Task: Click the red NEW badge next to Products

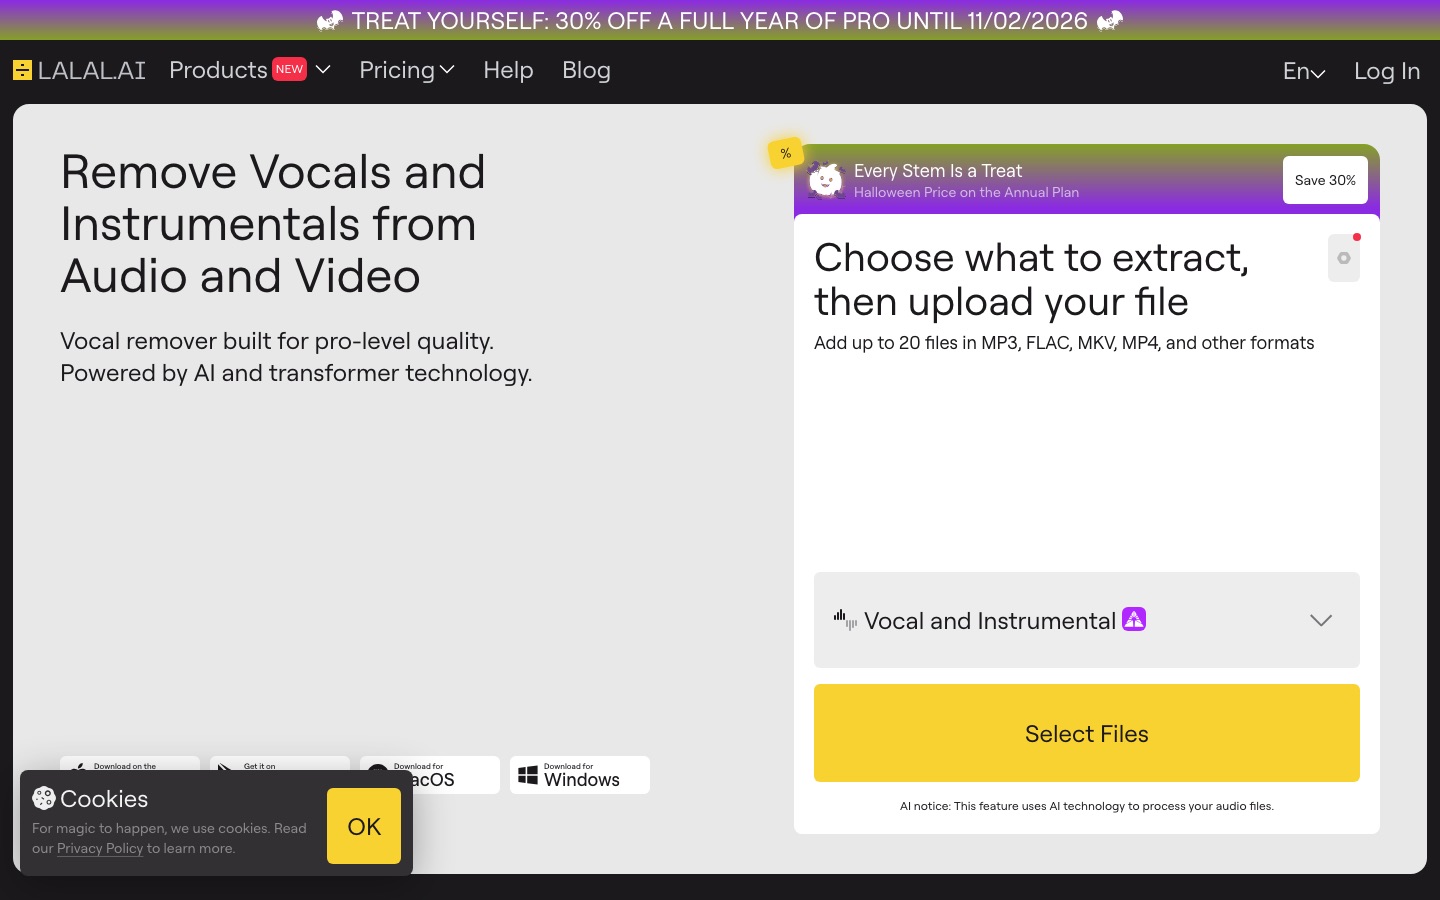Action: [x=290, y=69]
